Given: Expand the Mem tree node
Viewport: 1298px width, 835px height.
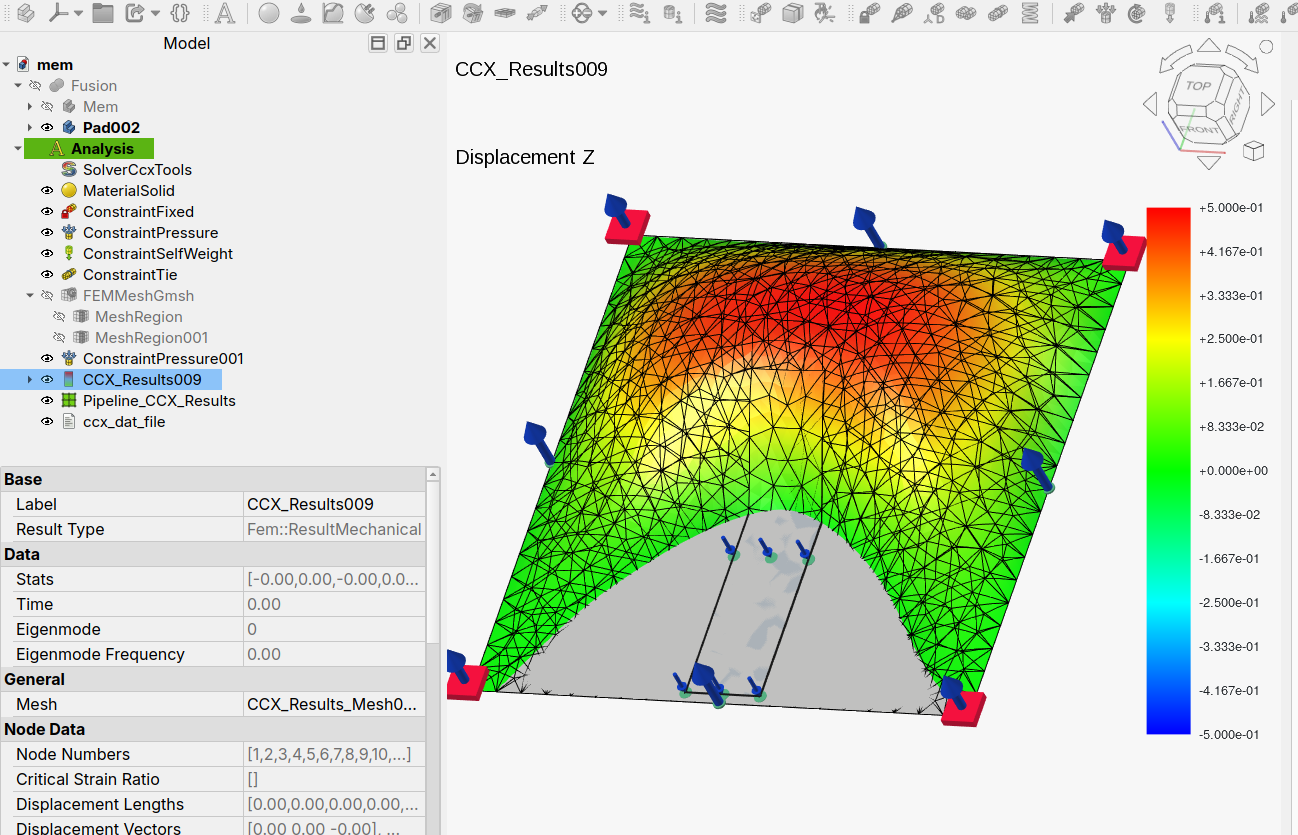Looking at the screenshot, I should point(30,107).
